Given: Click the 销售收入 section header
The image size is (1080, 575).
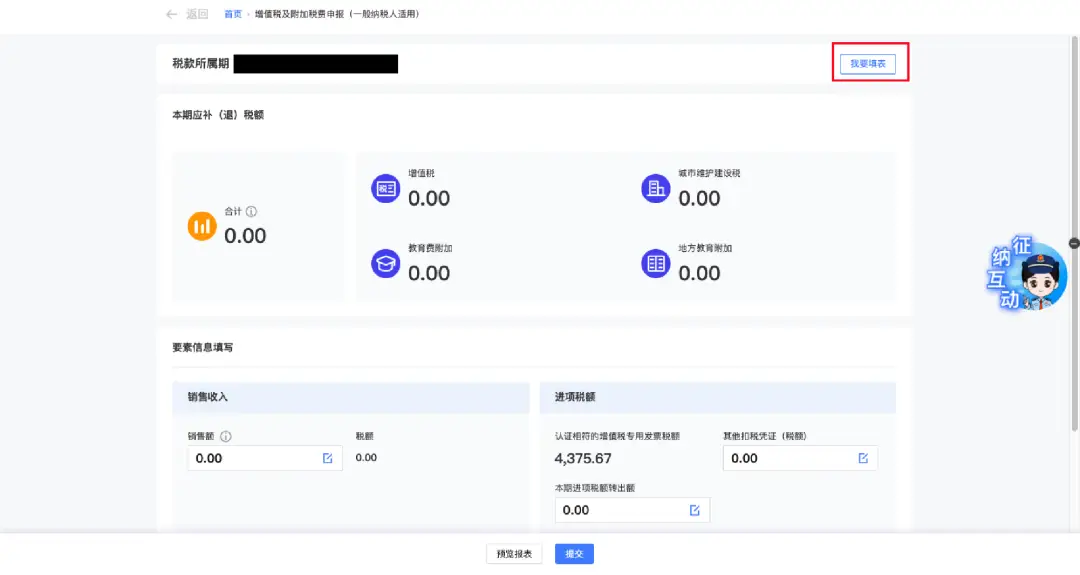Looking at the screenshot, I should 351,397.
